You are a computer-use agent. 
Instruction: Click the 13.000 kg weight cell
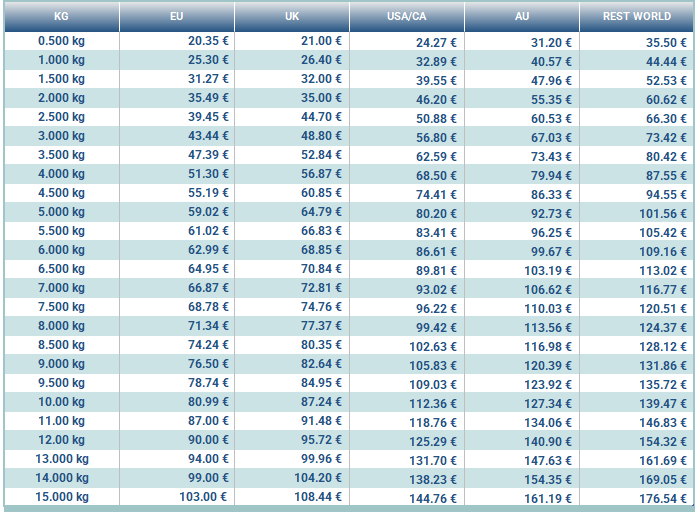(62, 459)
